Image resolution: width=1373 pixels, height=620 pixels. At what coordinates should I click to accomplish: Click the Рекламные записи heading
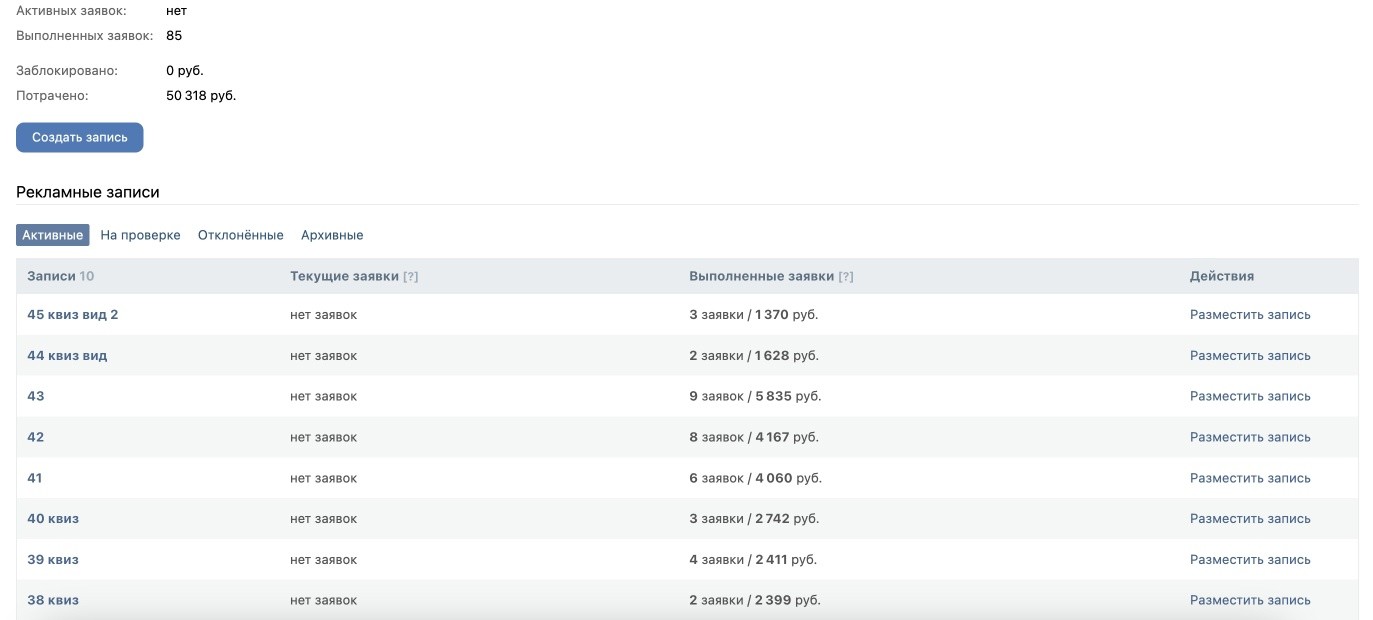pyautogui.click(x=88, y=192)
